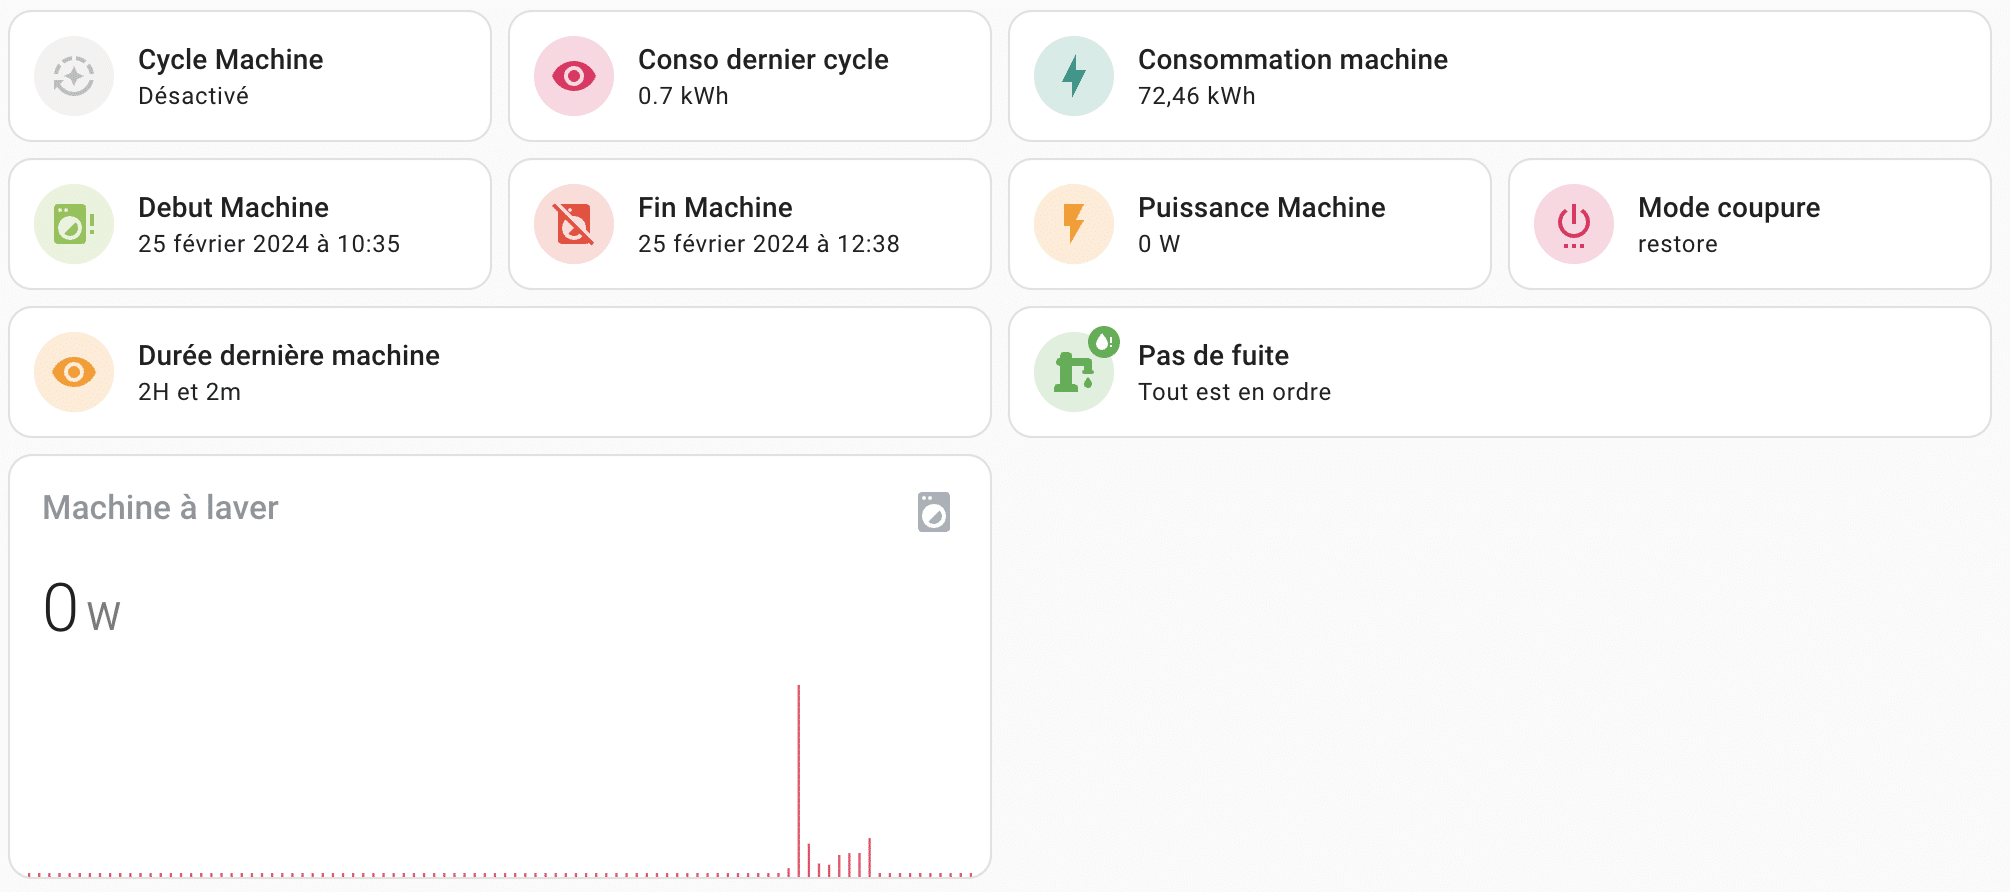Screen dimensions: 2010x892
Task: Open the Pas de fuite status tile
Action: pos(1500,372)
